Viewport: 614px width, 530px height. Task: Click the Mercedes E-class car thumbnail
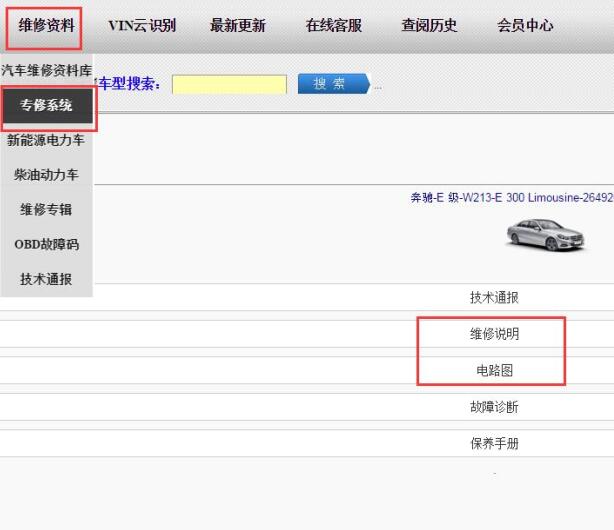point(545,235)
